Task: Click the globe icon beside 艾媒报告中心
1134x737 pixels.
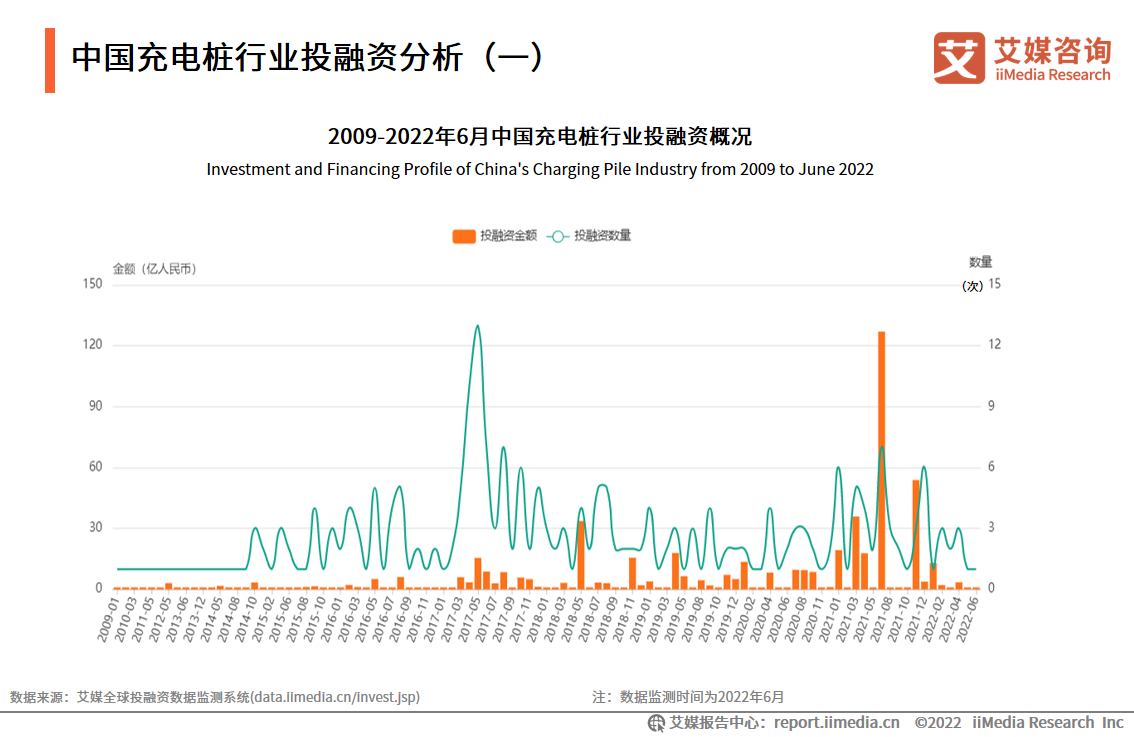Action: pyautogui.click(x=656, y=723)
